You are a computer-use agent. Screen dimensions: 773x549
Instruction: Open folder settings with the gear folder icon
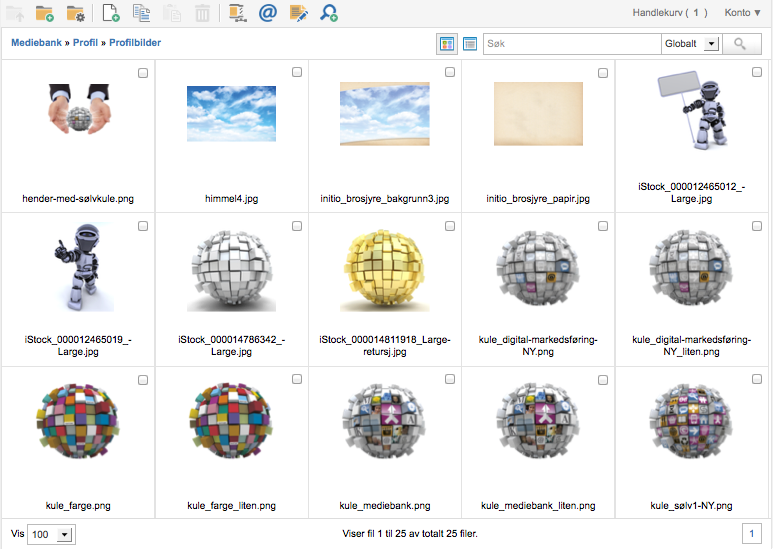click(x=75, y=13)
